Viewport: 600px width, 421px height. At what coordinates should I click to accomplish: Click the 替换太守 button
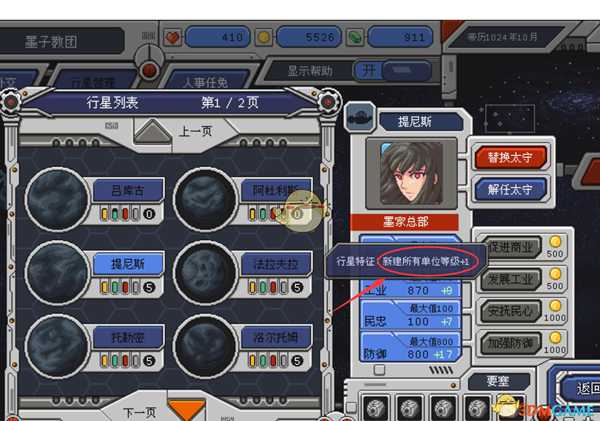click(x=510, y=157)
